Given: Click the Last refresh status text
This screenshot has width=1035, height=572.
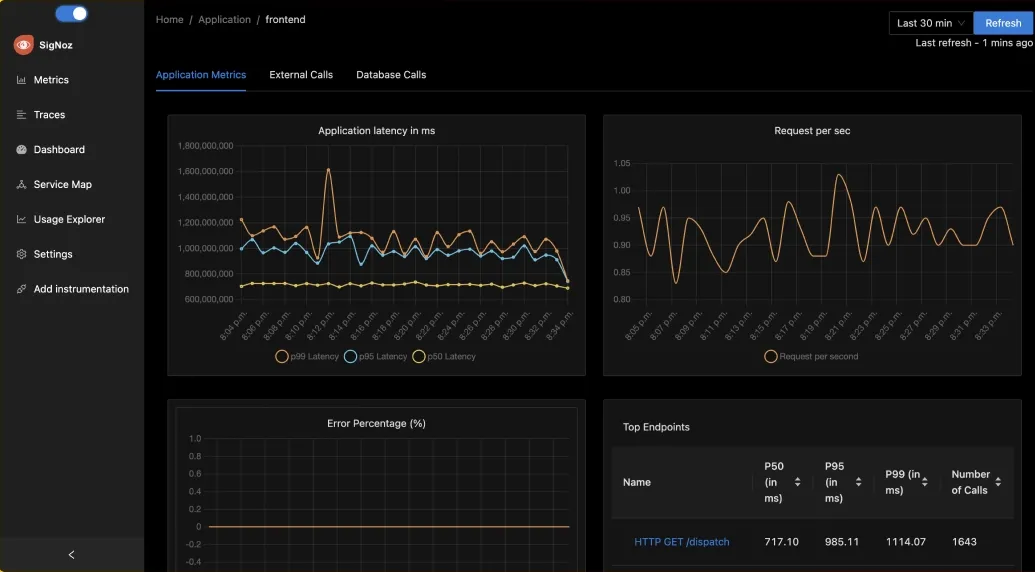Looking at the screenshot, I should [974, 43].
